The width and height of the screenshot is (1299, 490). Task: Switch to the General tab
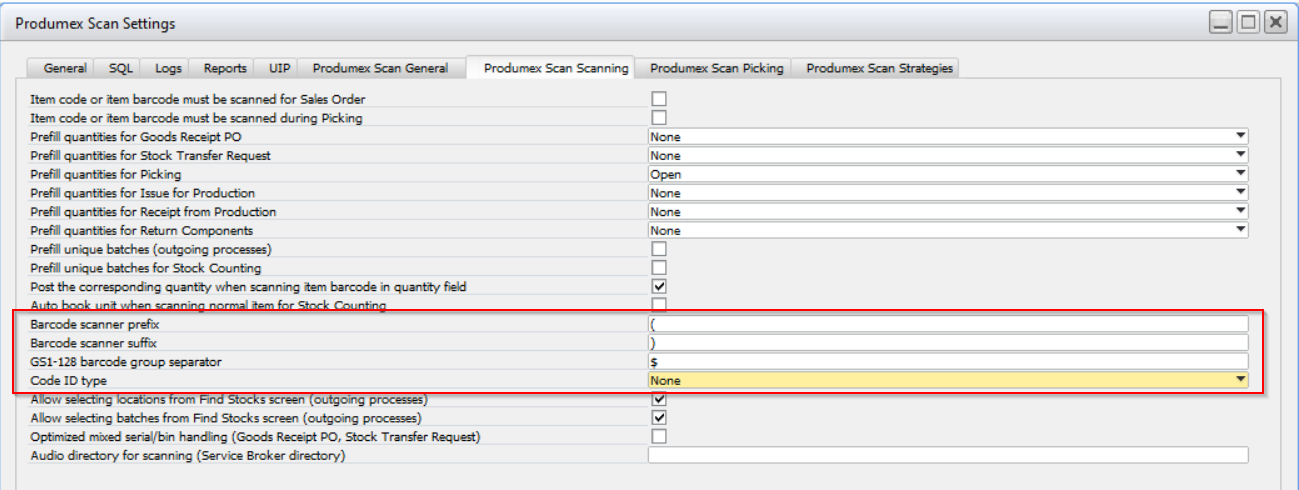pos(65,68)
